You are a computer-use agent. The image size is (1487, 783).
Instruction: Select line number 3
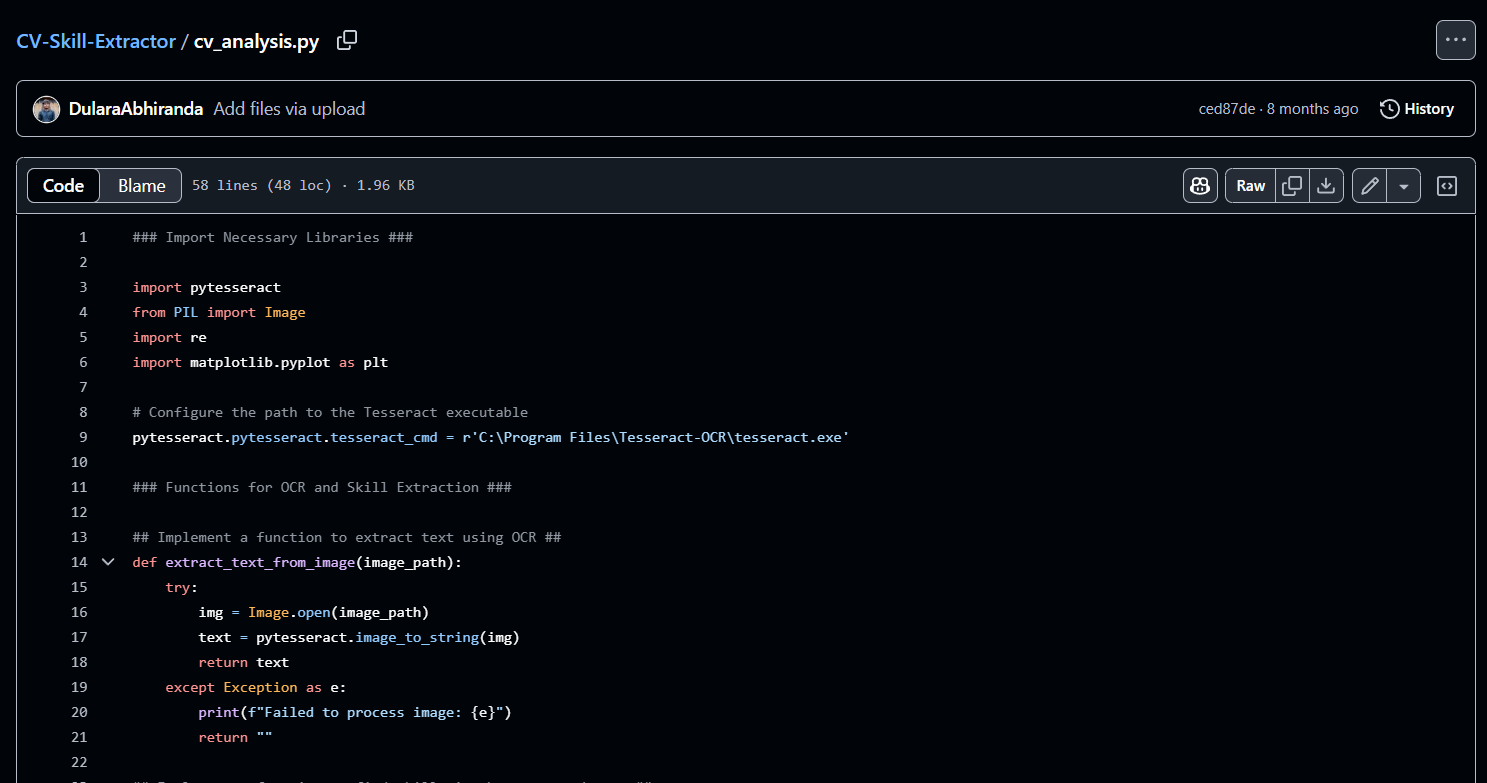83,287
